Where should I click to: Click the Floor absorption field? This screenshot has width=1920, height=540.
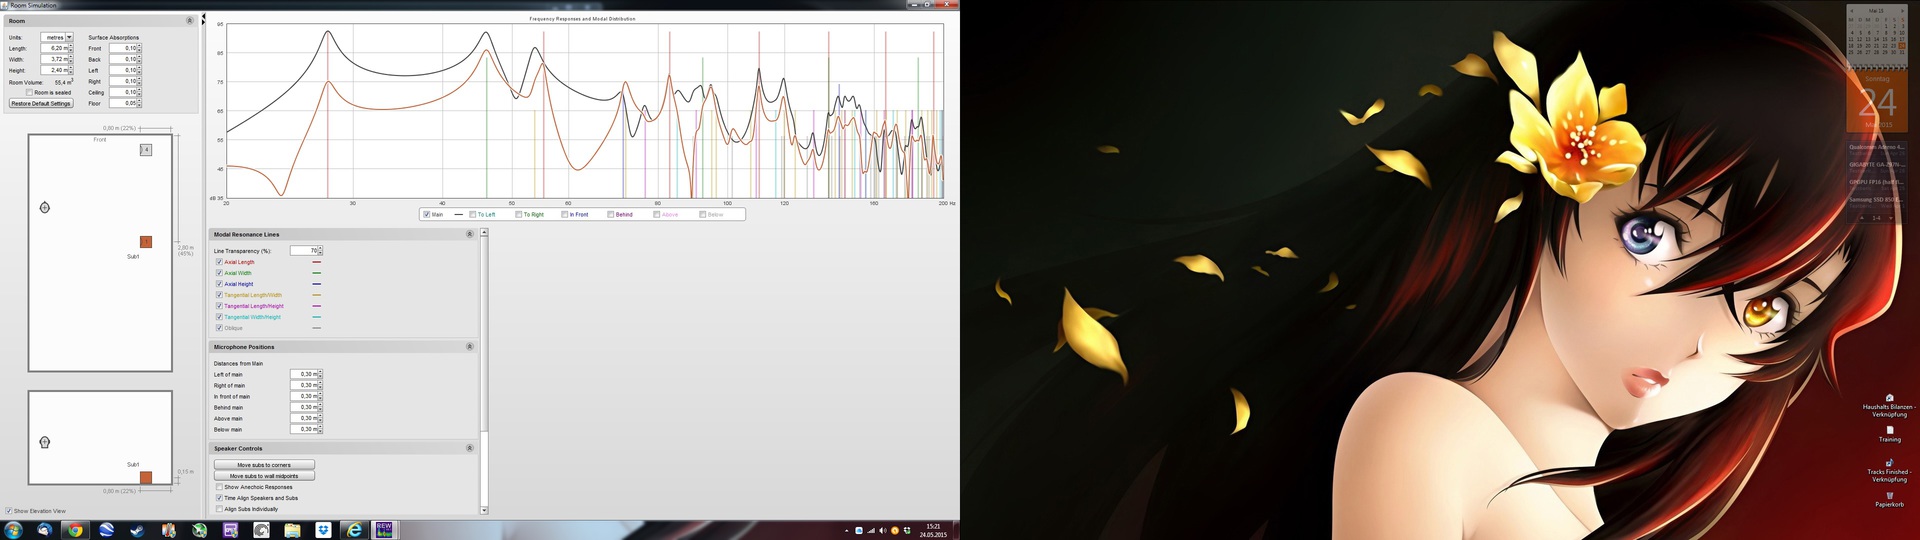122,103
